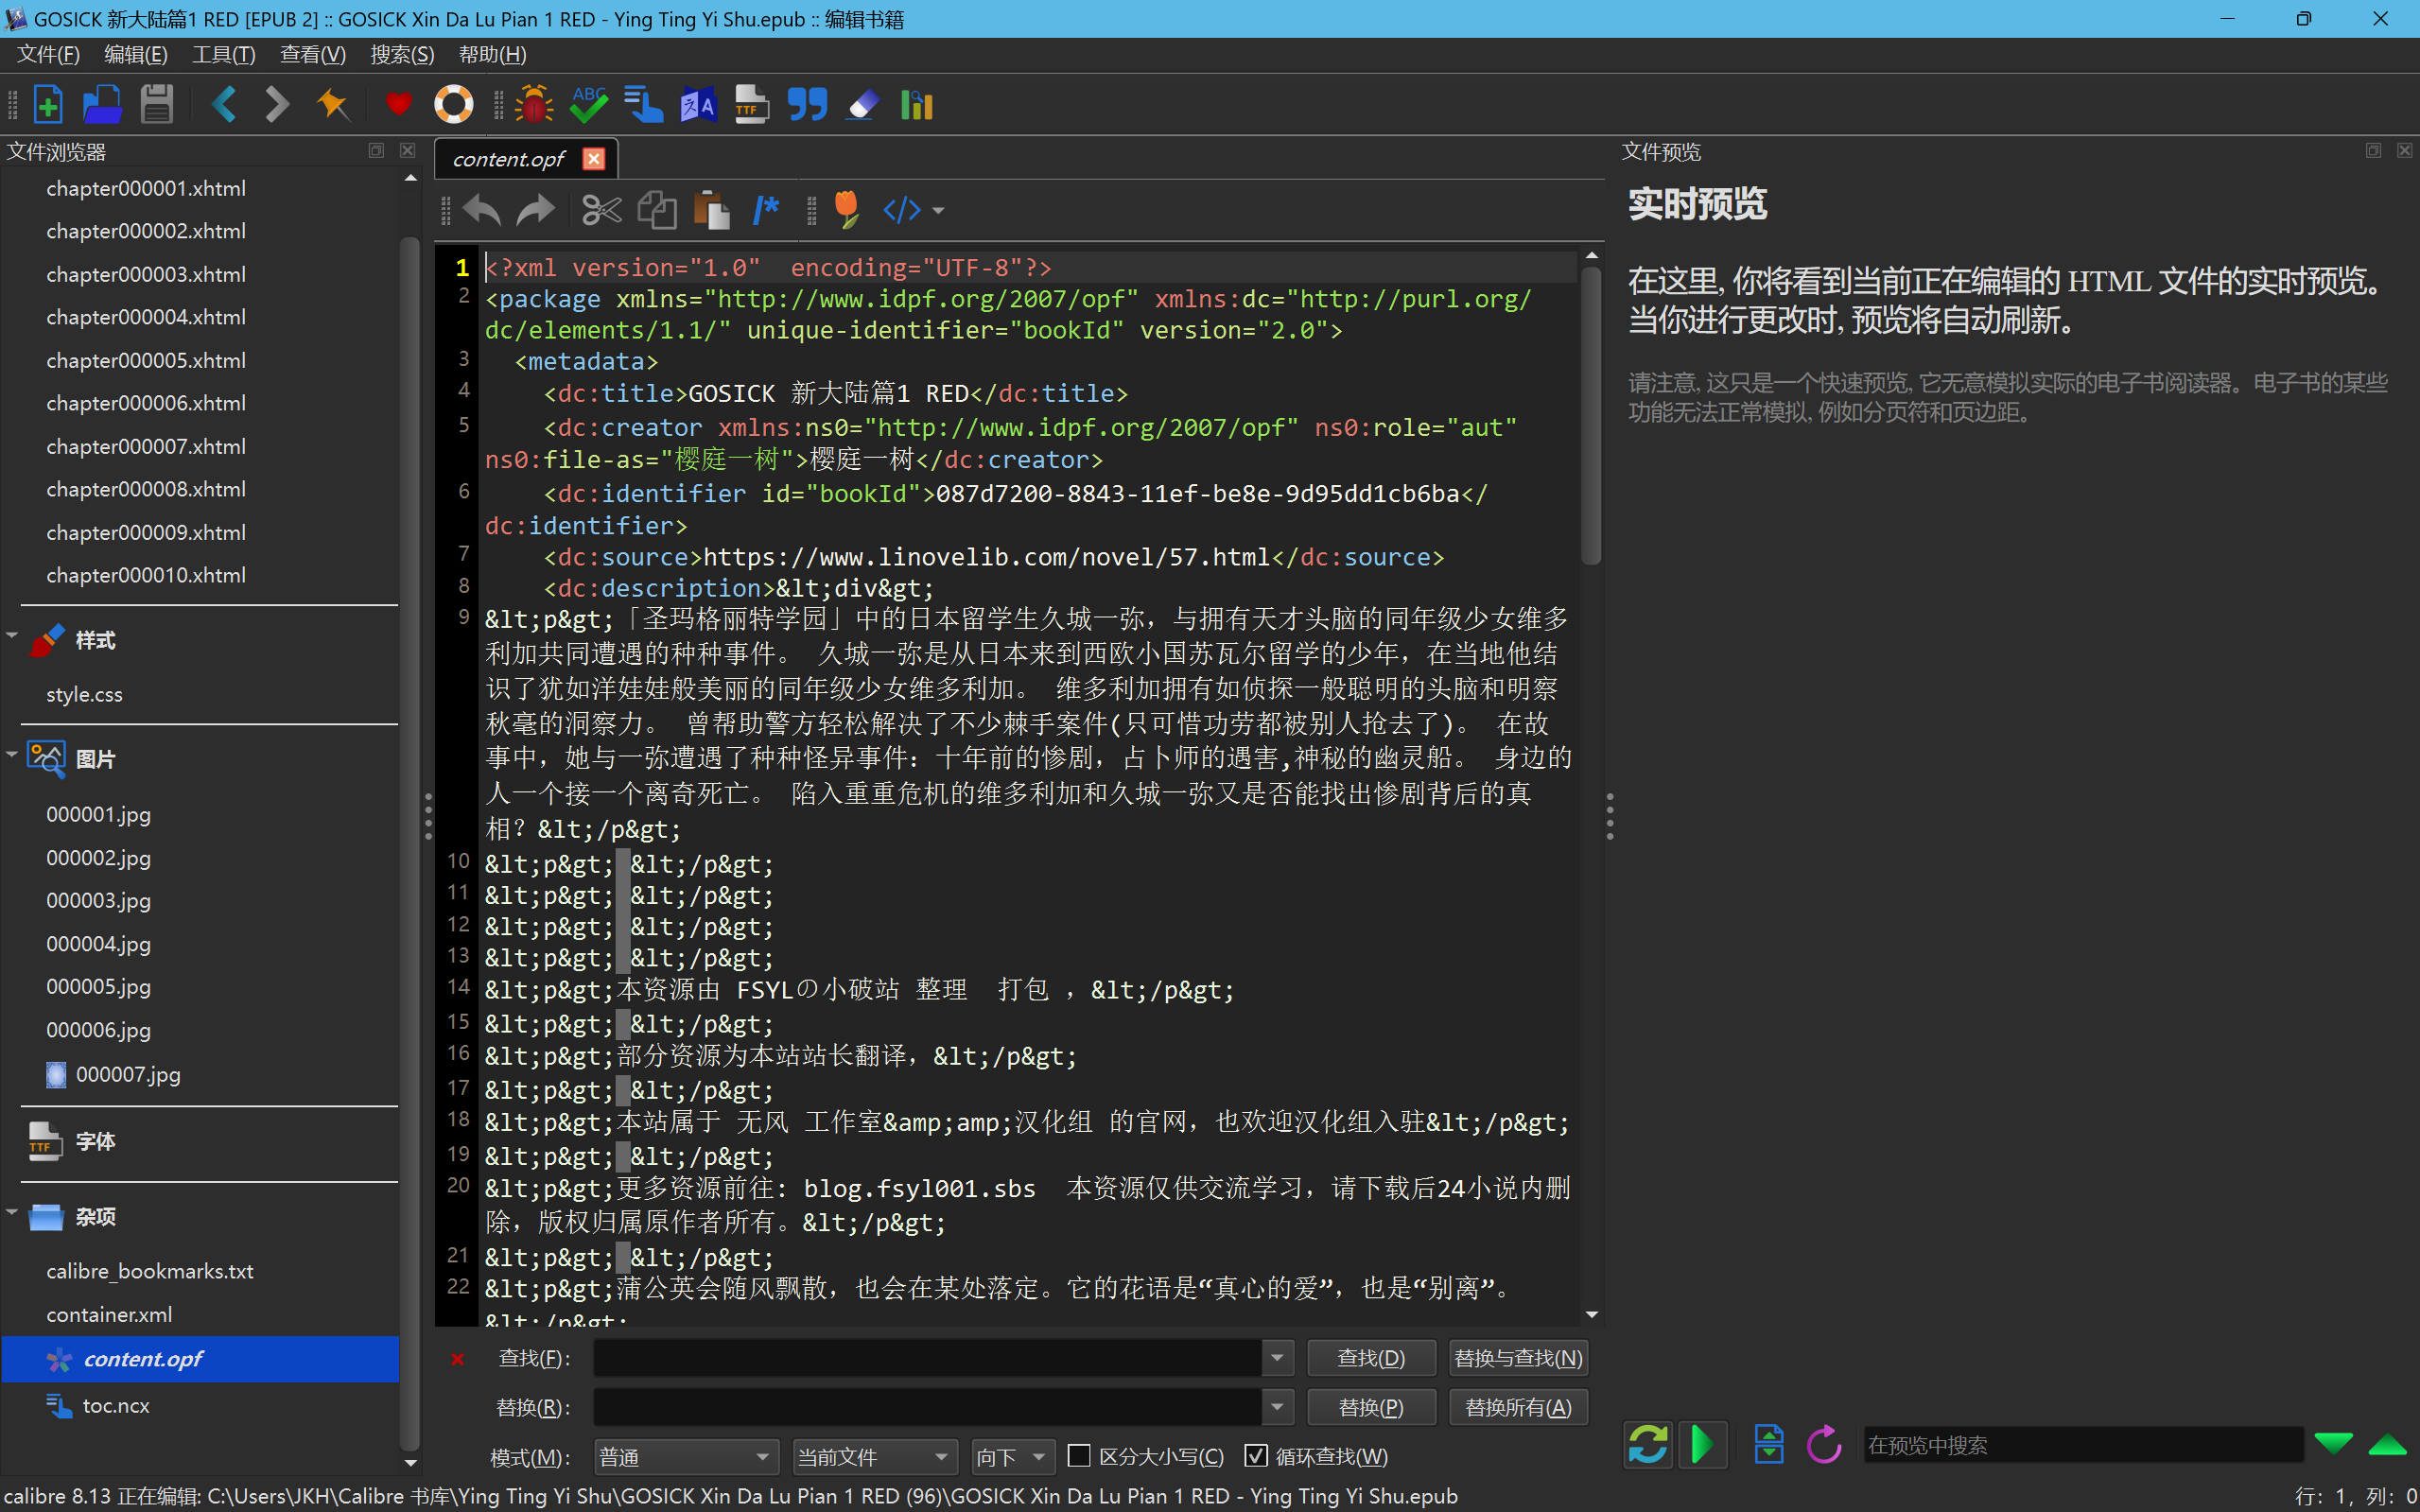2420x1512 pixels.
Task: Click the Smarten Punctuation quotes icon
Action: tap(807, 104)
